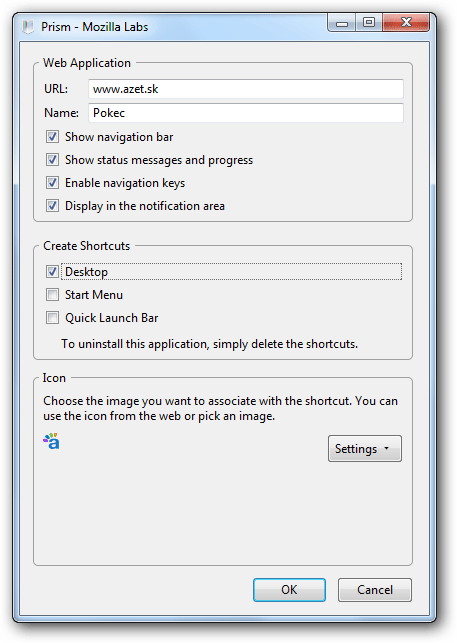Uncheck the Desktop shortcut checkbox

(52, 271)
